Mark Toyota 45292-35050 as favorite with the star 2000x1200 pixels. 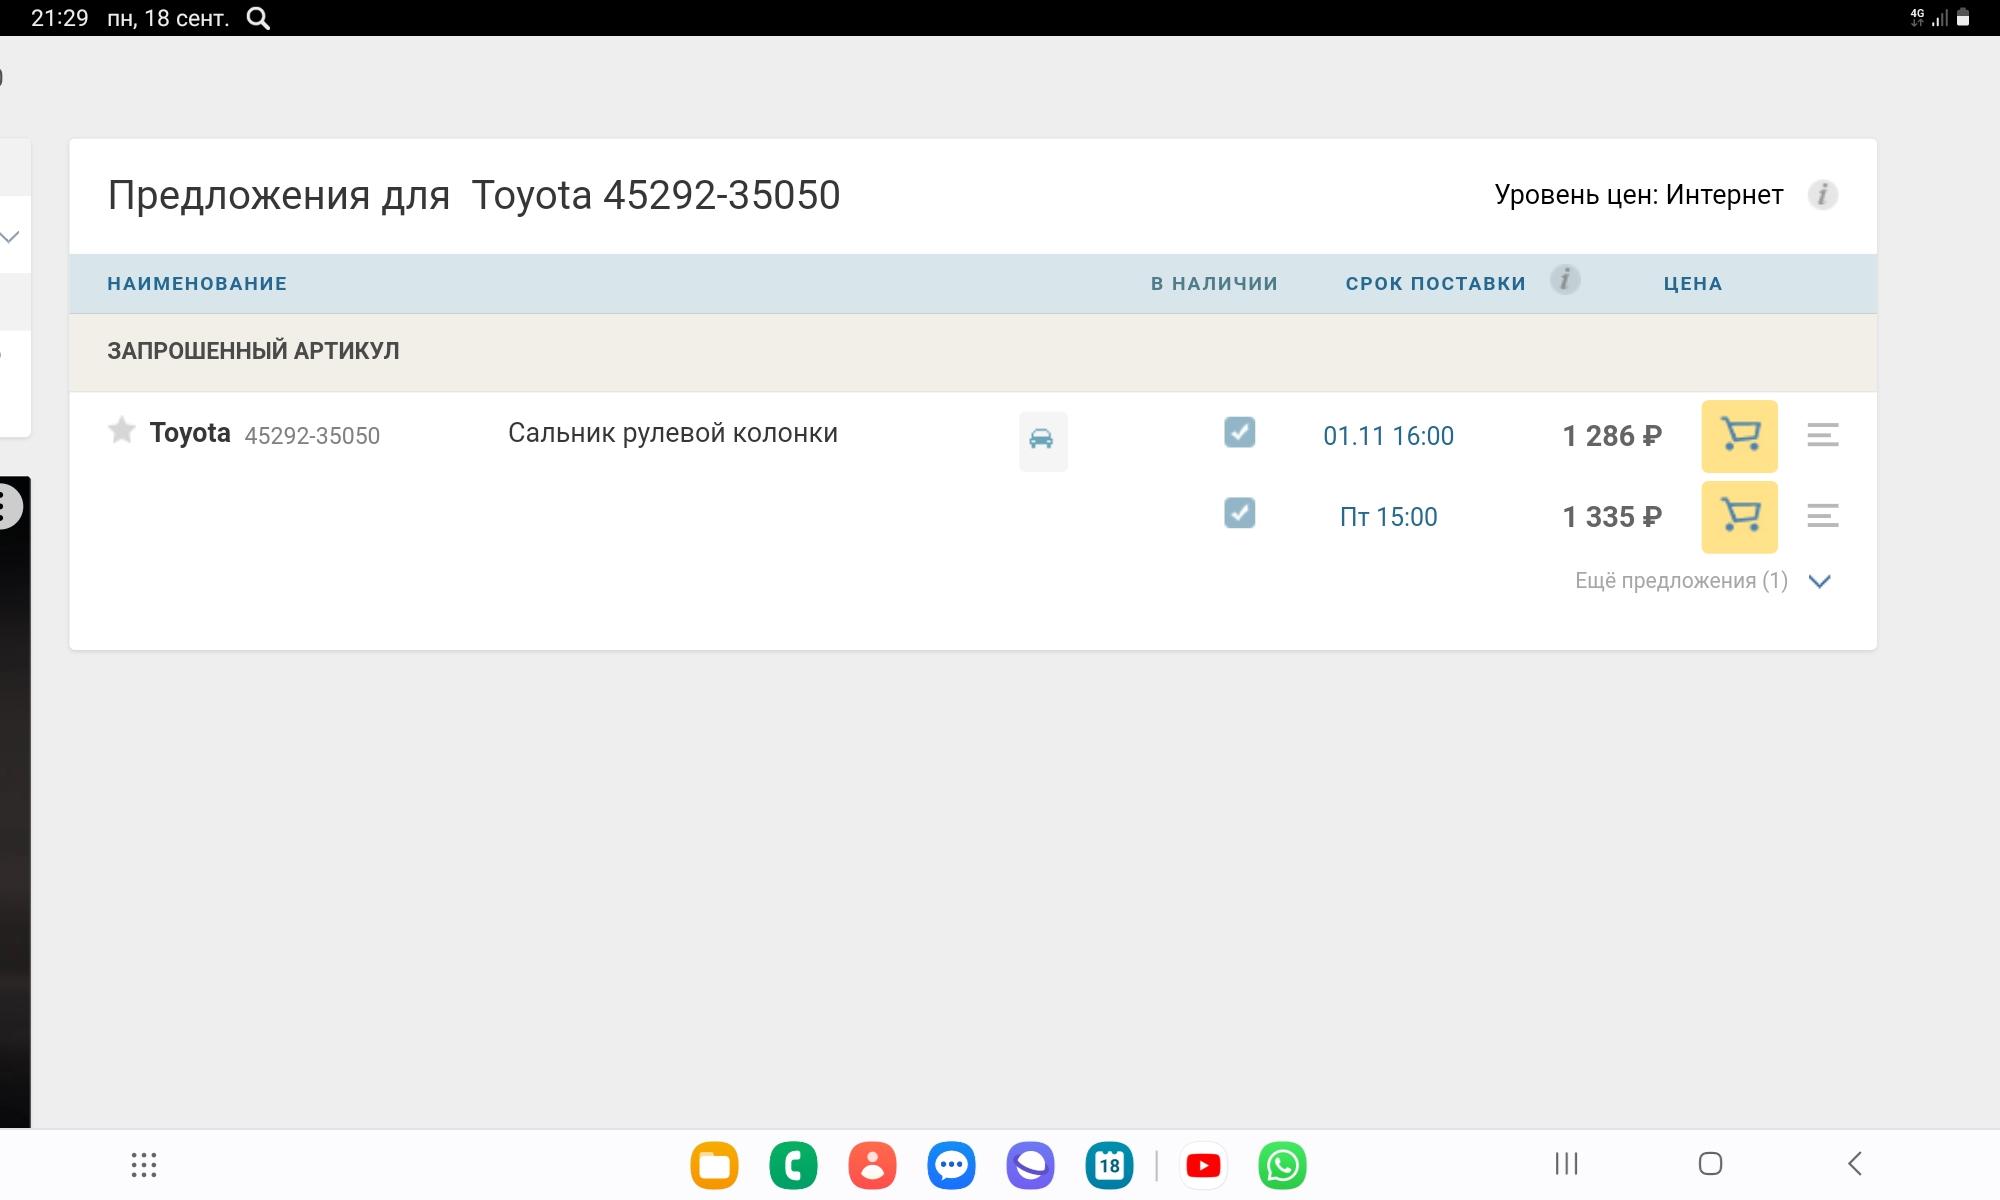[x=121, y=430]
